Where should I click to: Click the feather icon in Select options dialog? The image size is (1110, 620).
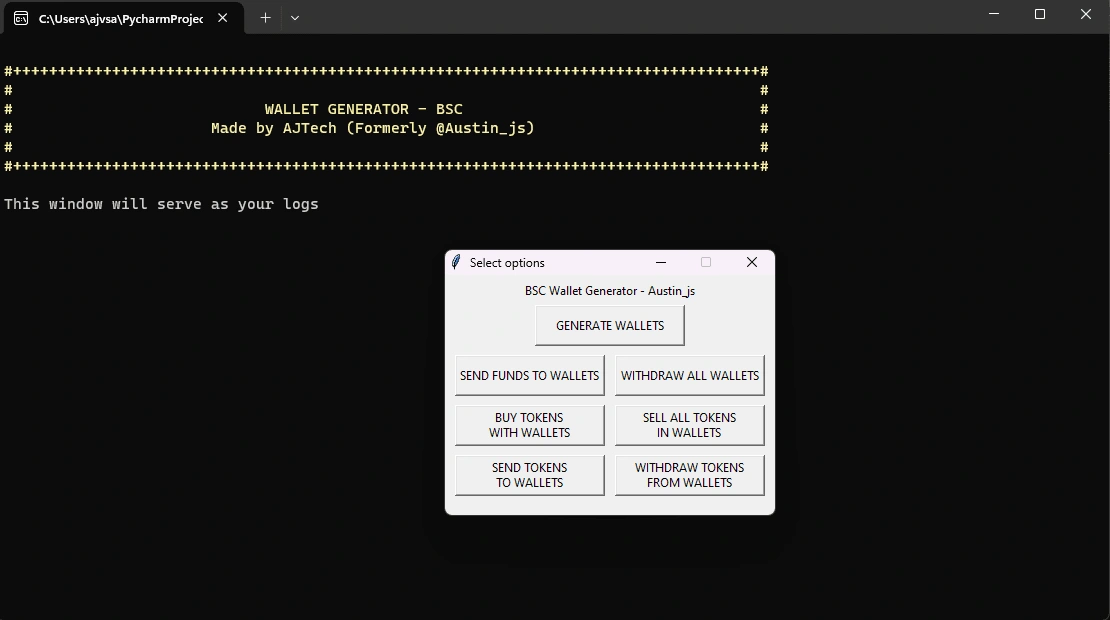point(456,263)
